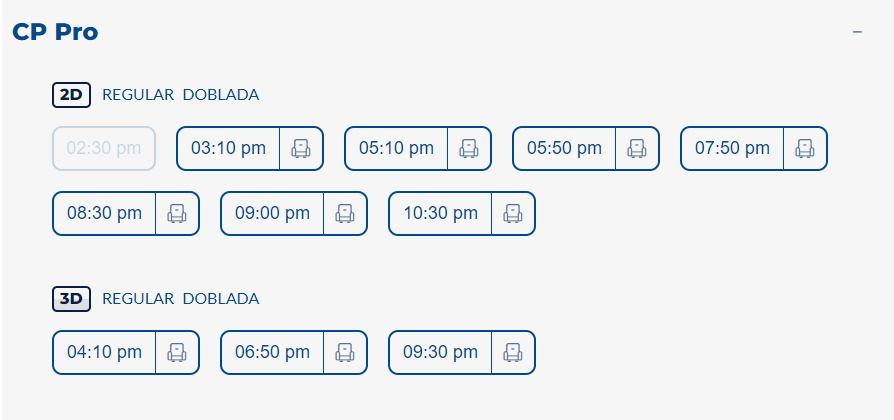This screenshot has width=894, height=420.
Task: Choose the 05:10 pm showtime
Action: click(396, 149)
